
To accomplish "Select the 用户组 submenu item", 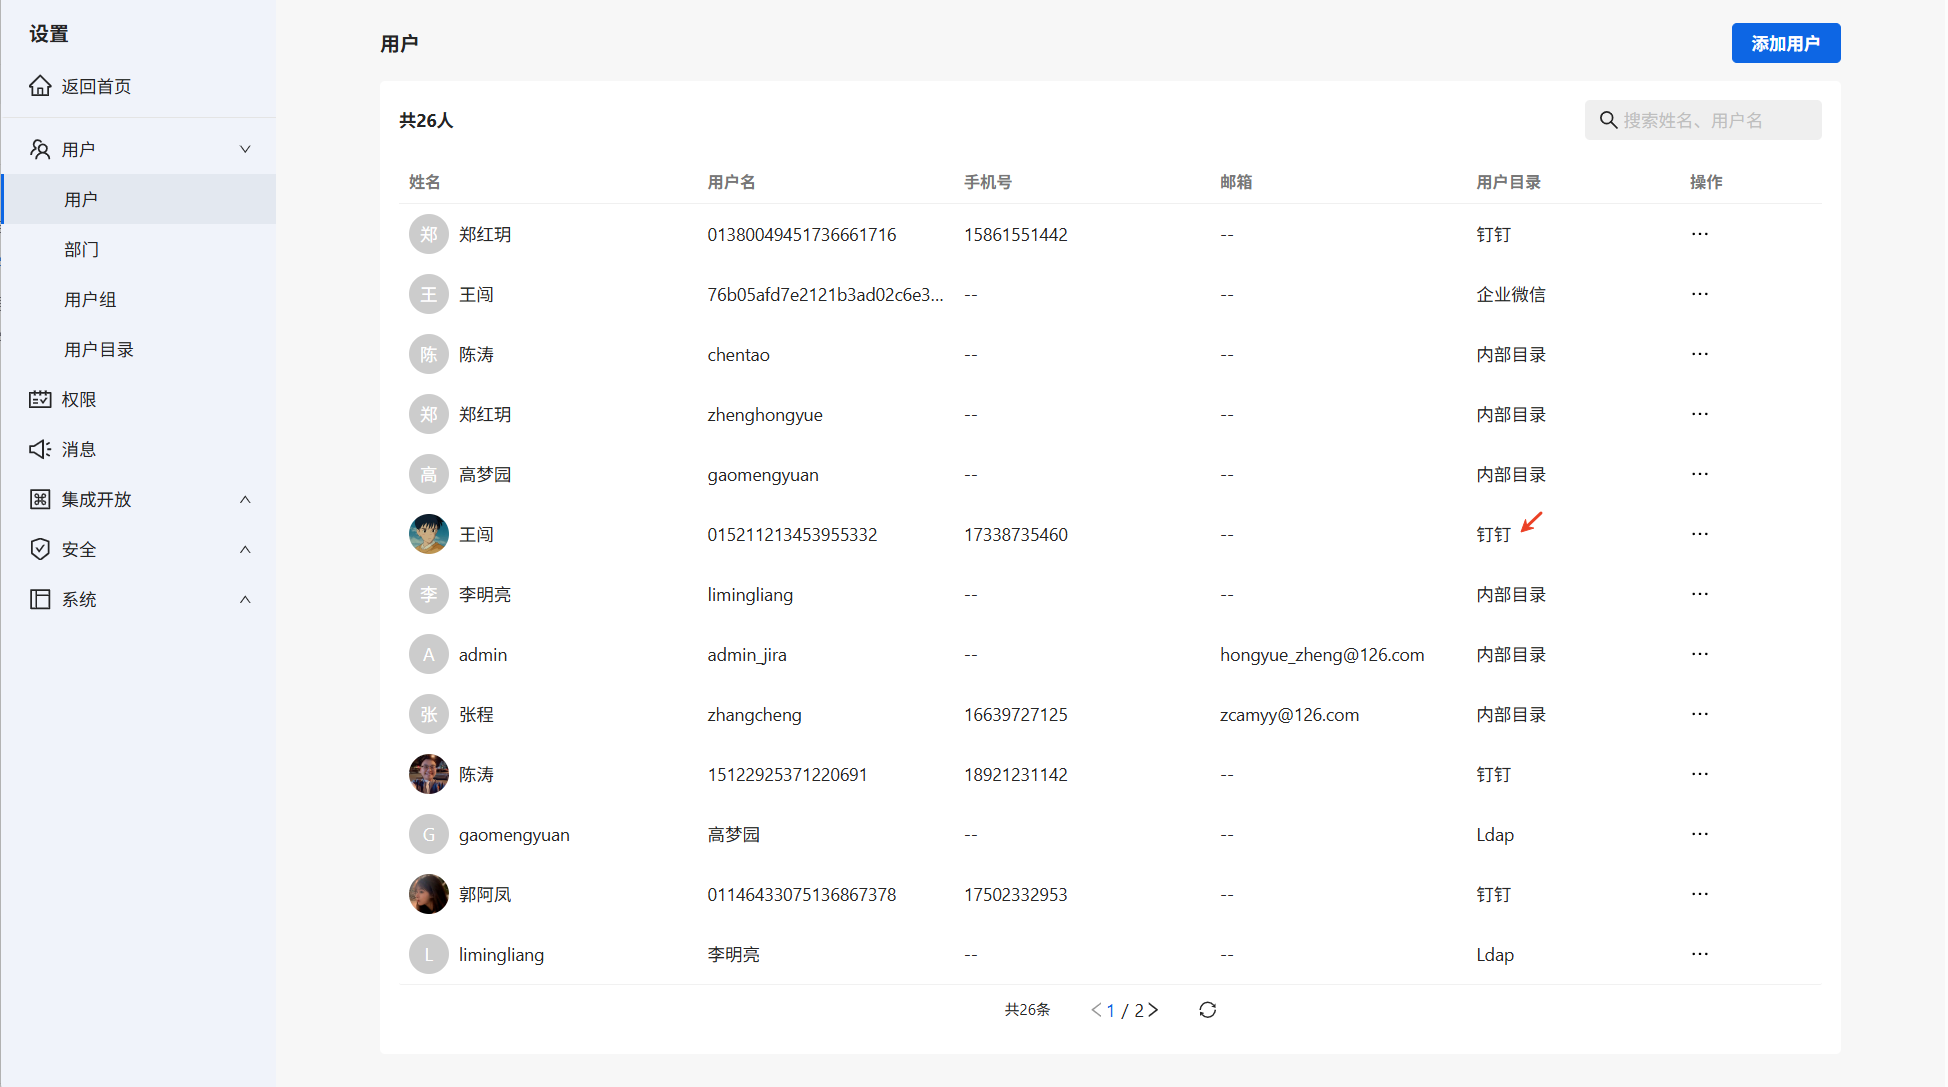I will (90, 299).
